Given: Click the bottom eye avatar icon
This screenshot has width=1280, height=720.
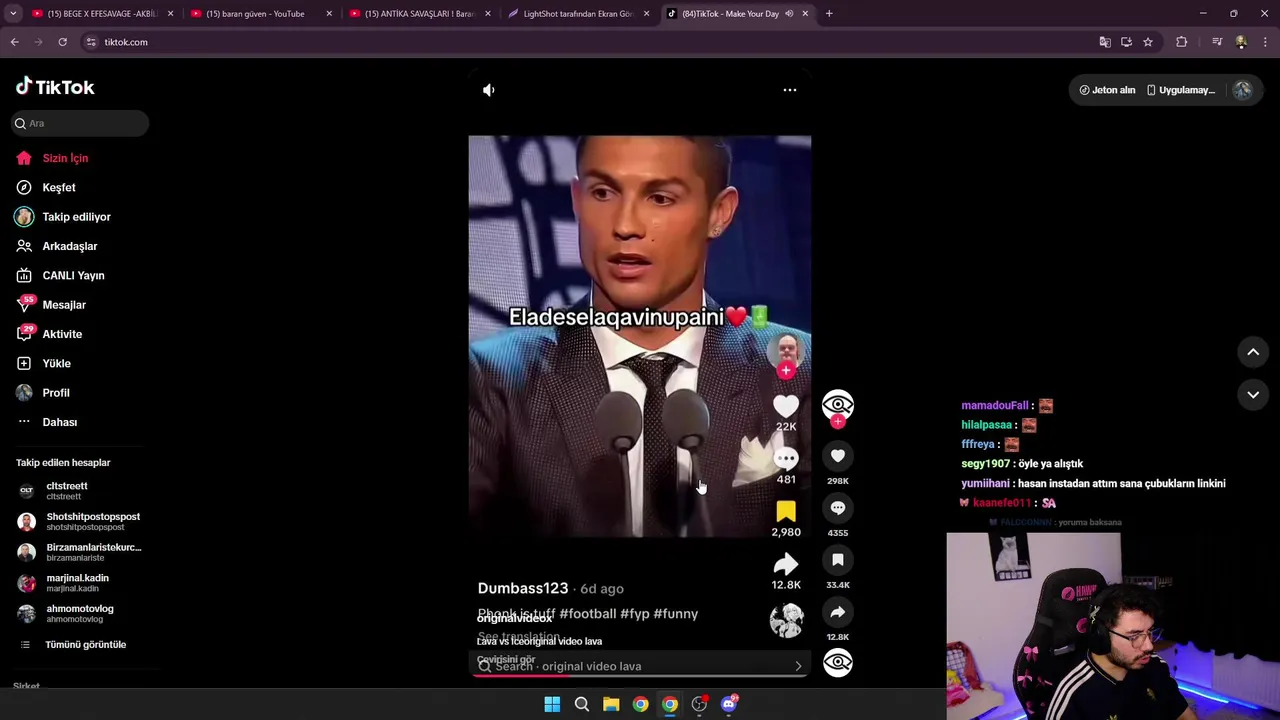Looking at the screenshot, I should tap(838, 662).
